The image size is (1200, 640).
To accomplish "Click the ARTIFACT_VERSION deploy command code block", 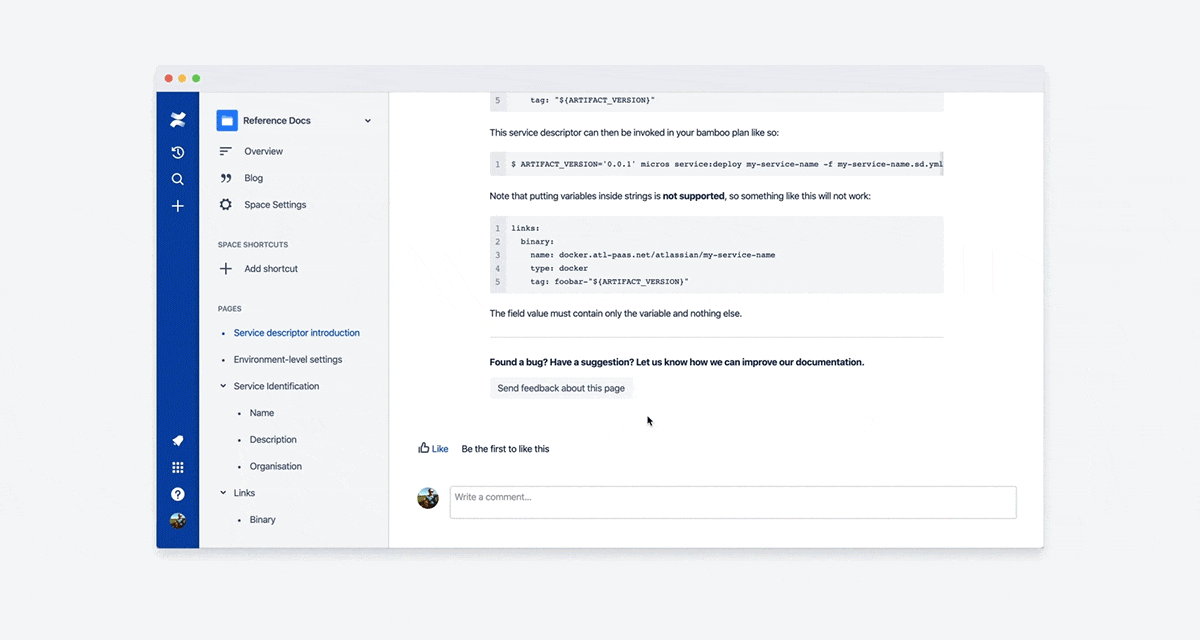I will tap(717, 164).
